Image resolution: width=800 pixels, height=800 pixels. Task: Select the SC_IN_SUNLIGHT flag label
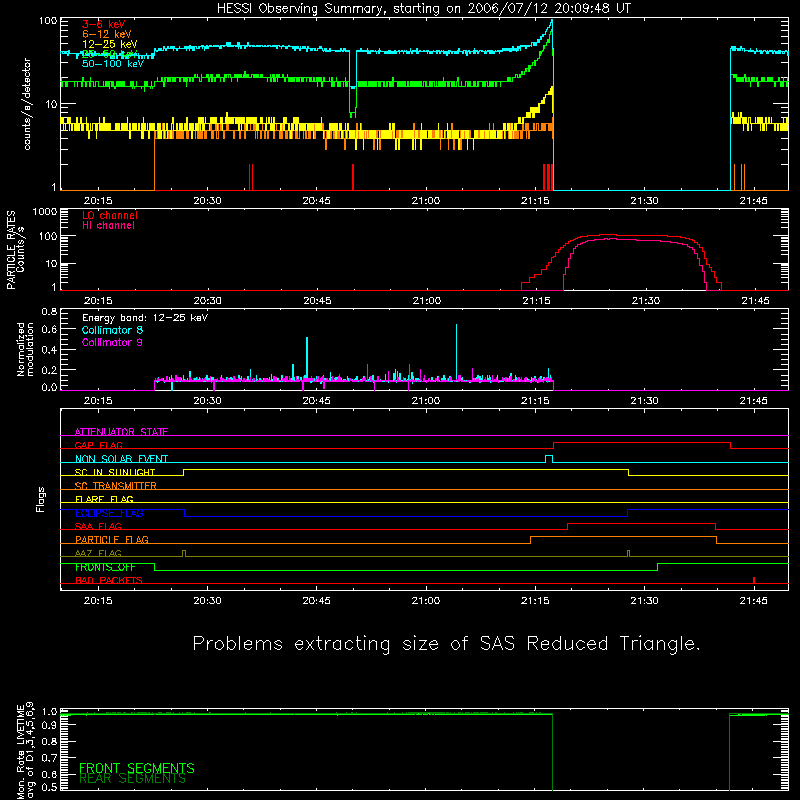click(115, 472)
